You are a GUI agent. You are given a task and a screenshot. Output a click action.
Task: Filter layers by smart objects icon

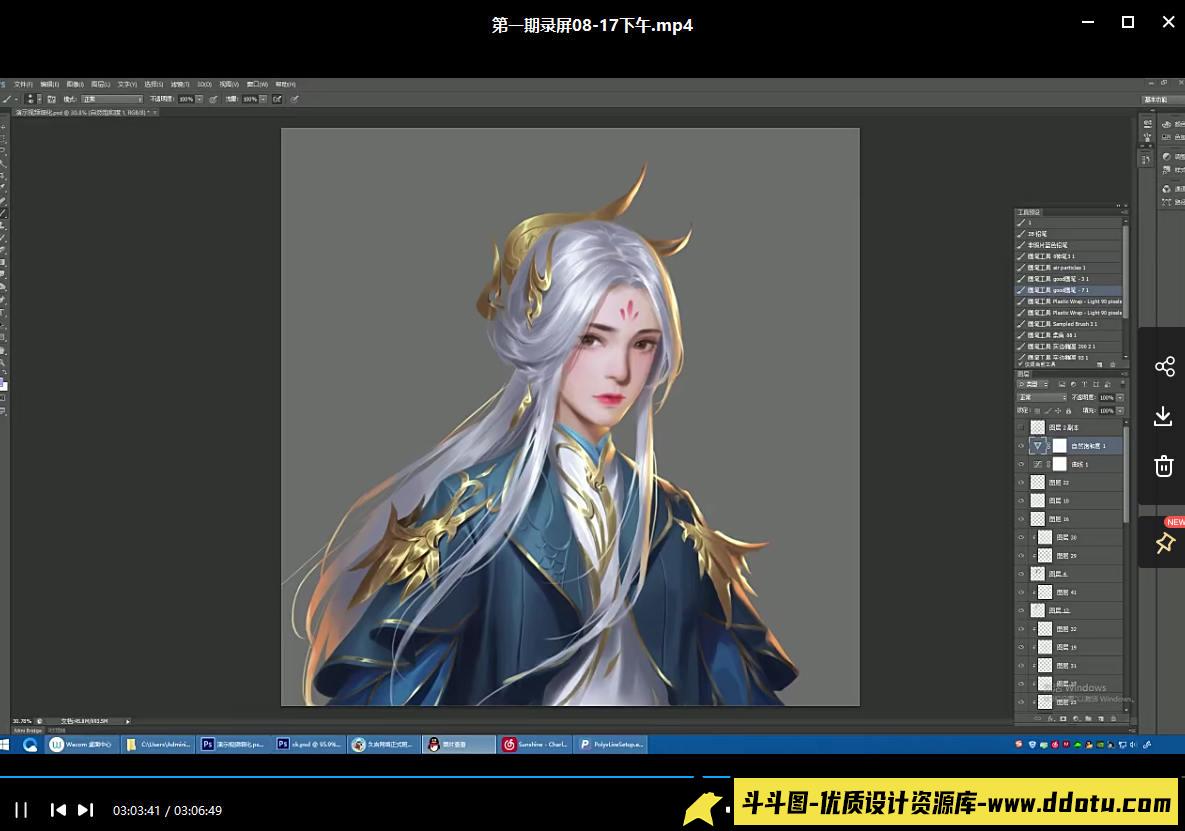click(1107, 385)
